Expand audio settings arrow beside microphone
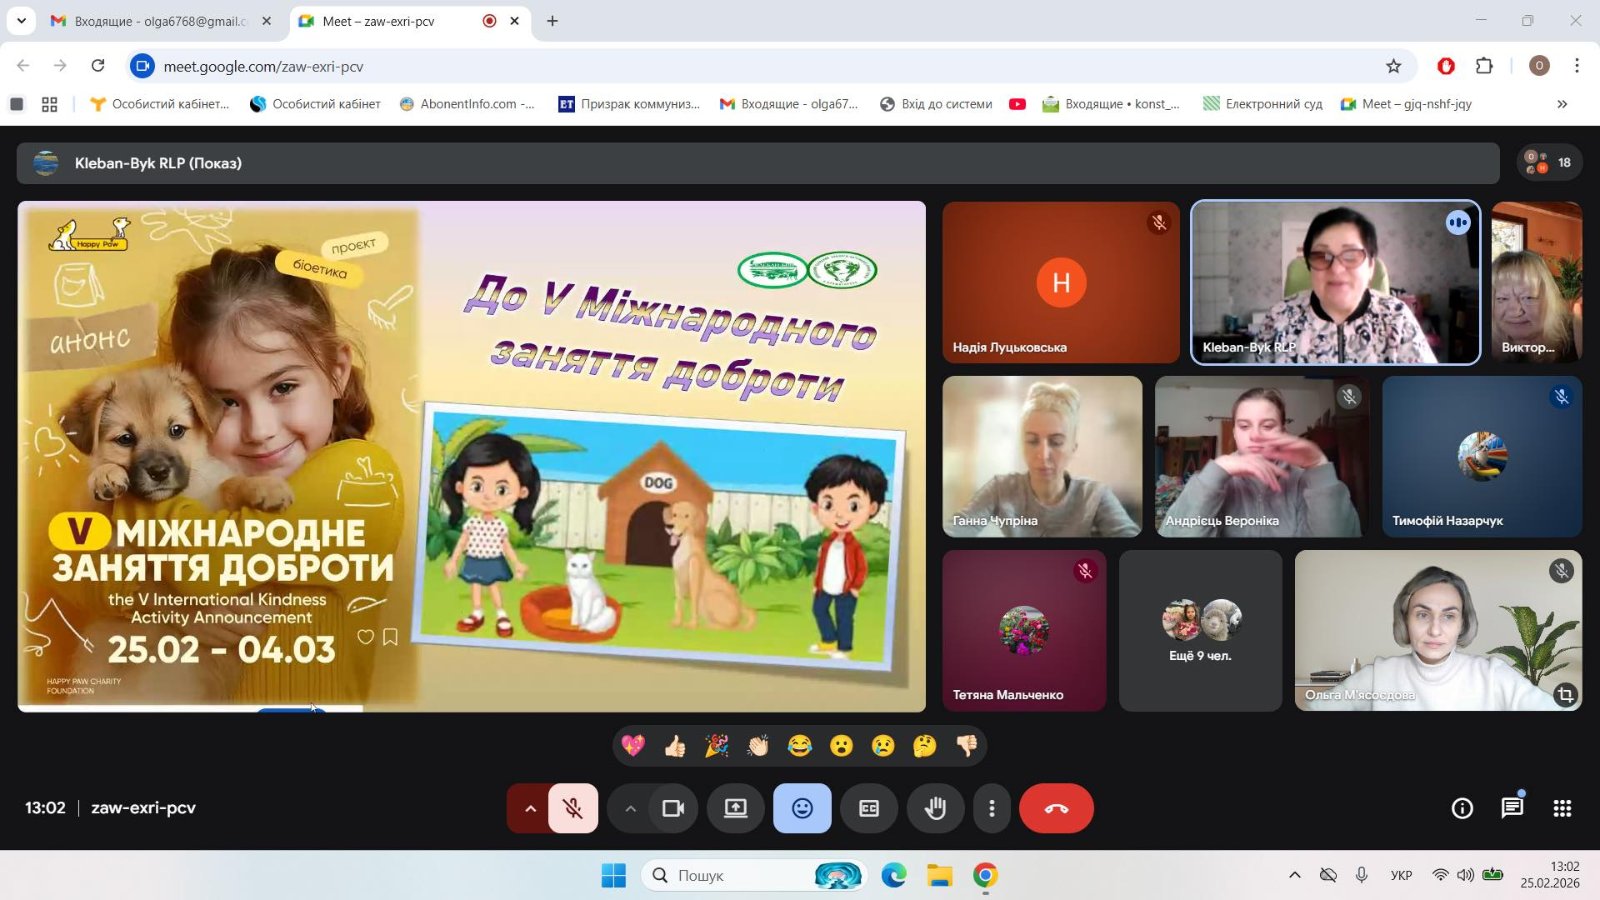 (530, 808)
